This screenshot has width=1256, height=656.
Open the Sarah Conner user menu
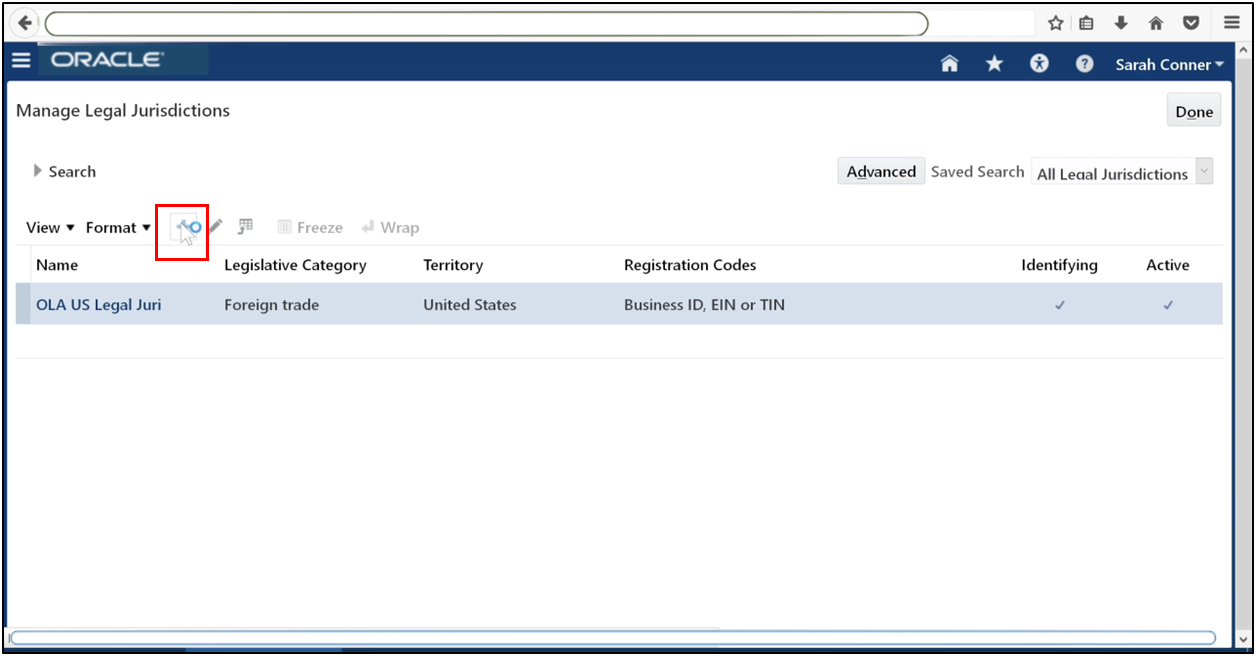[1169, 64]
